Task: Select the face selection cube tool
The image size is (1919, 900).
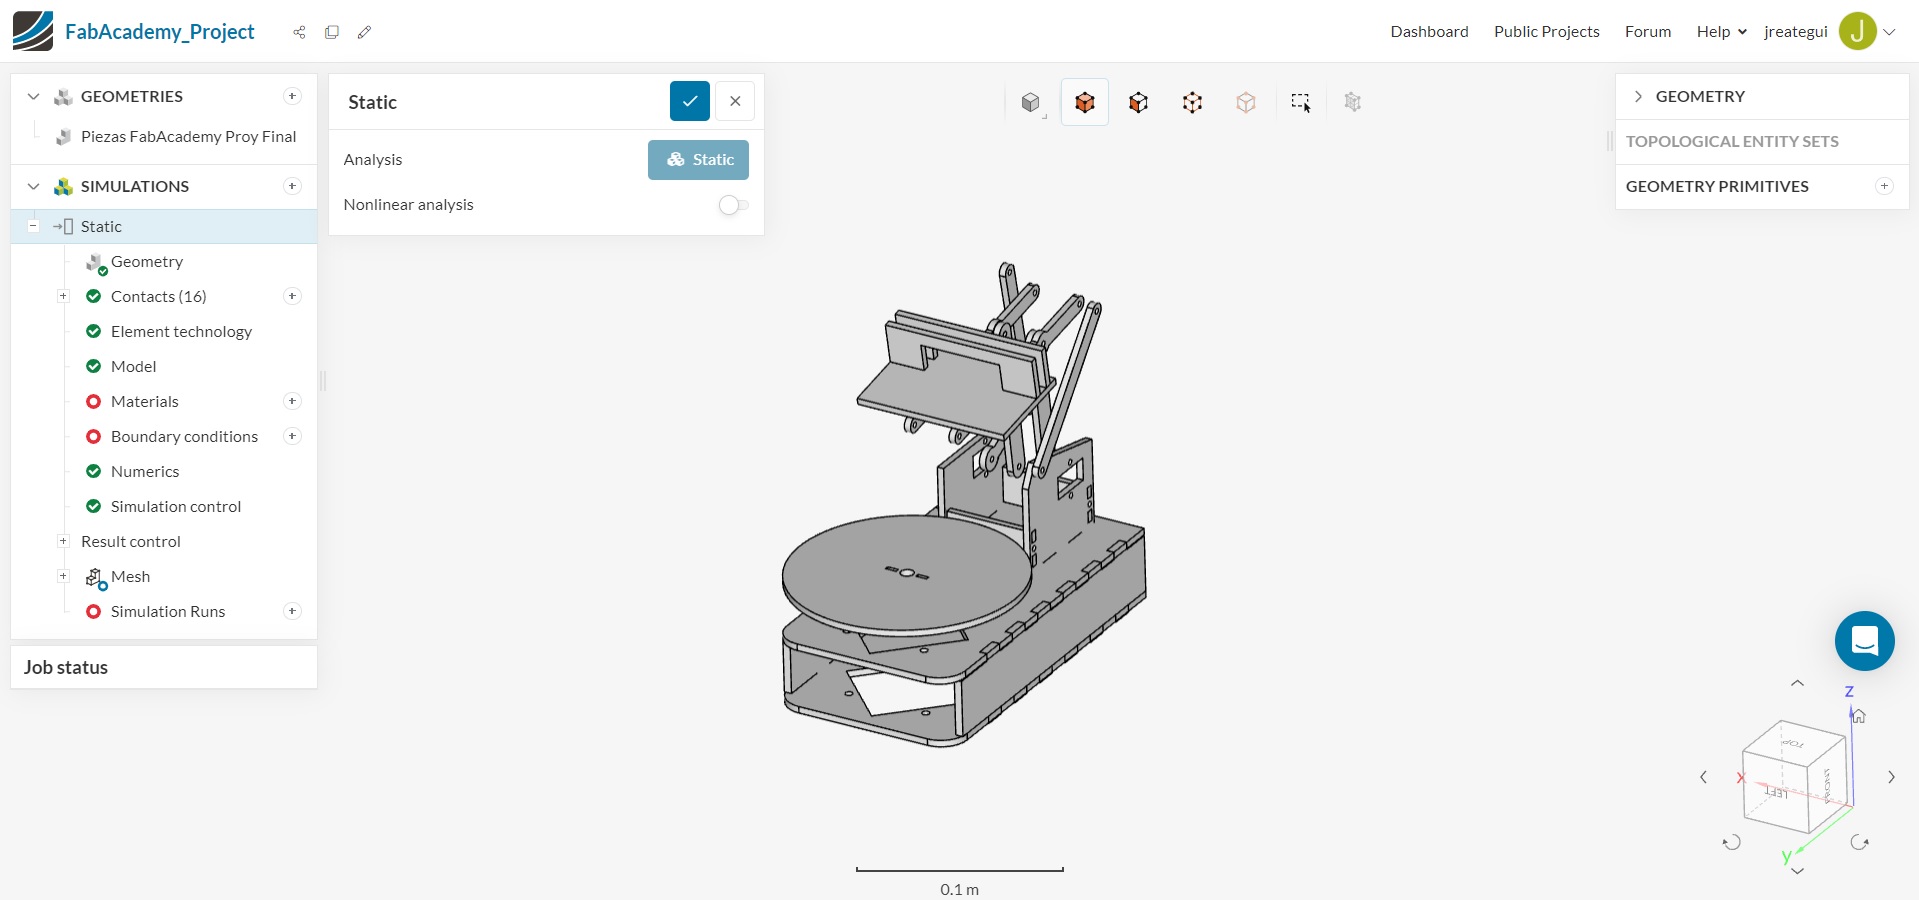Action: tap(1138, 102)
